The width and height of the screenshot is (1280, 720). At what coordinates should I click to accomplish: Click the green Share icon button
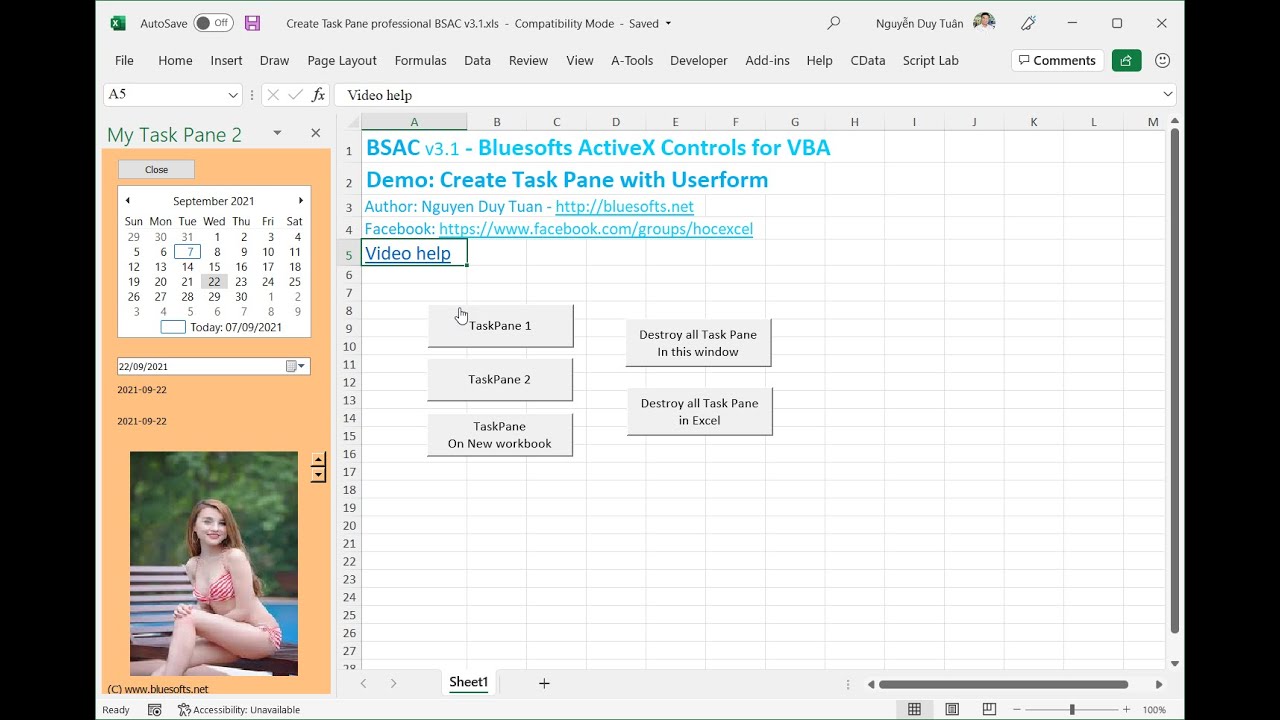1126,60
